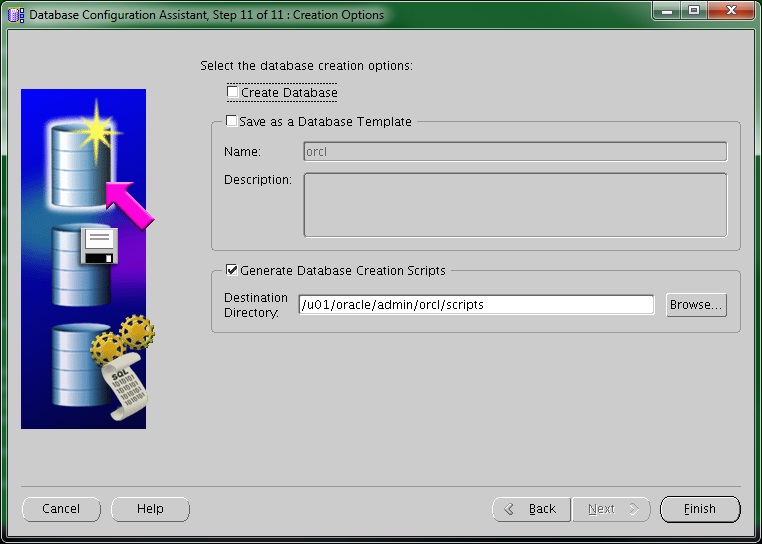This screenshot has width=762, height=544.
Task: Click the 'Name:' label
Action: pyautogui.click(x=242, y=152)
